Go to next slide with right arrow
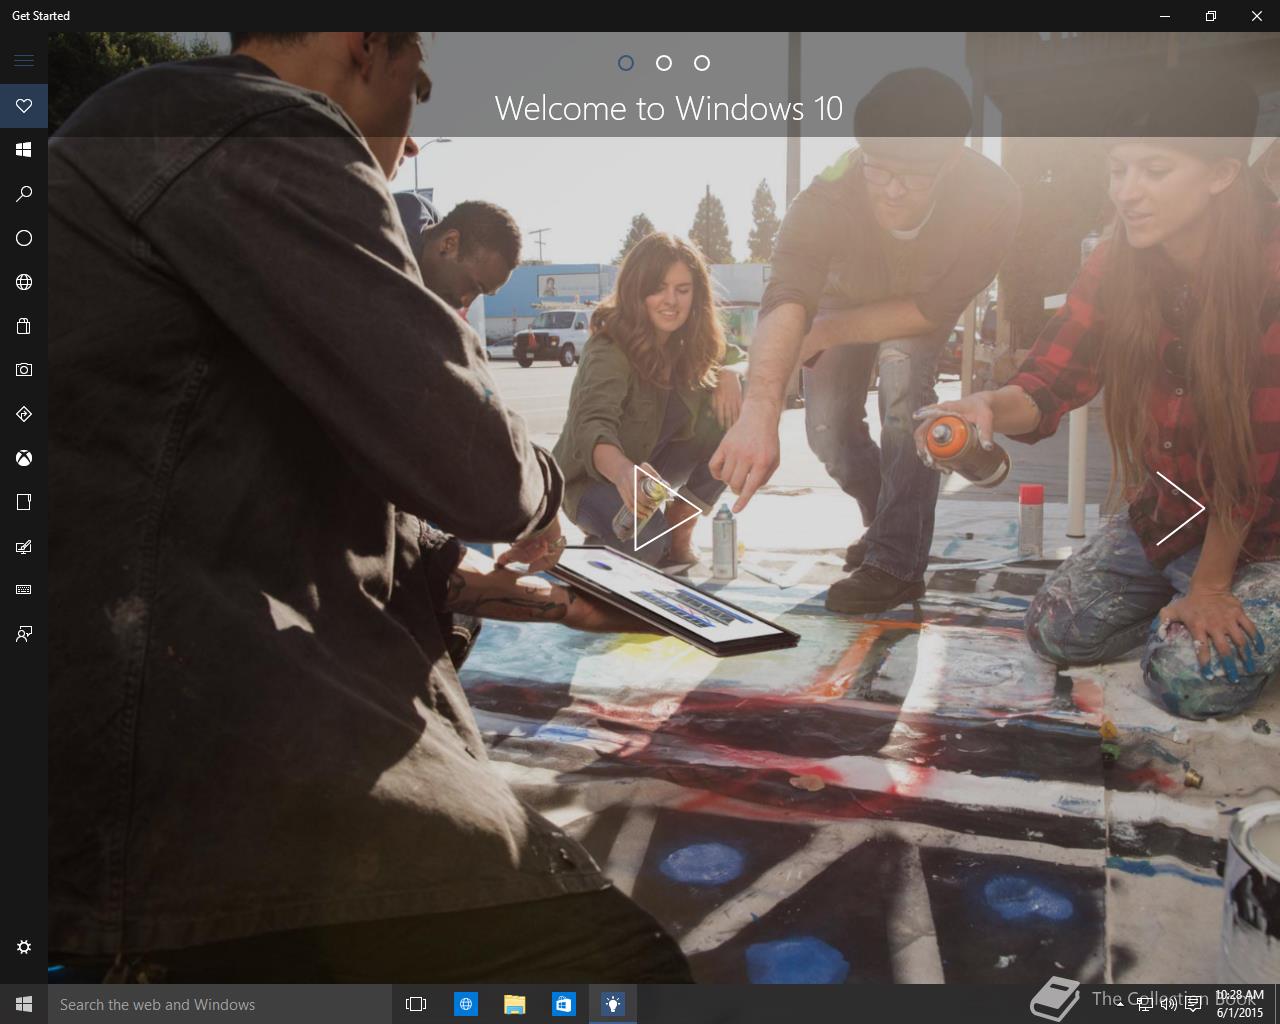The width and height of the screenshot is (1280, 1024). coord(1180,508)
